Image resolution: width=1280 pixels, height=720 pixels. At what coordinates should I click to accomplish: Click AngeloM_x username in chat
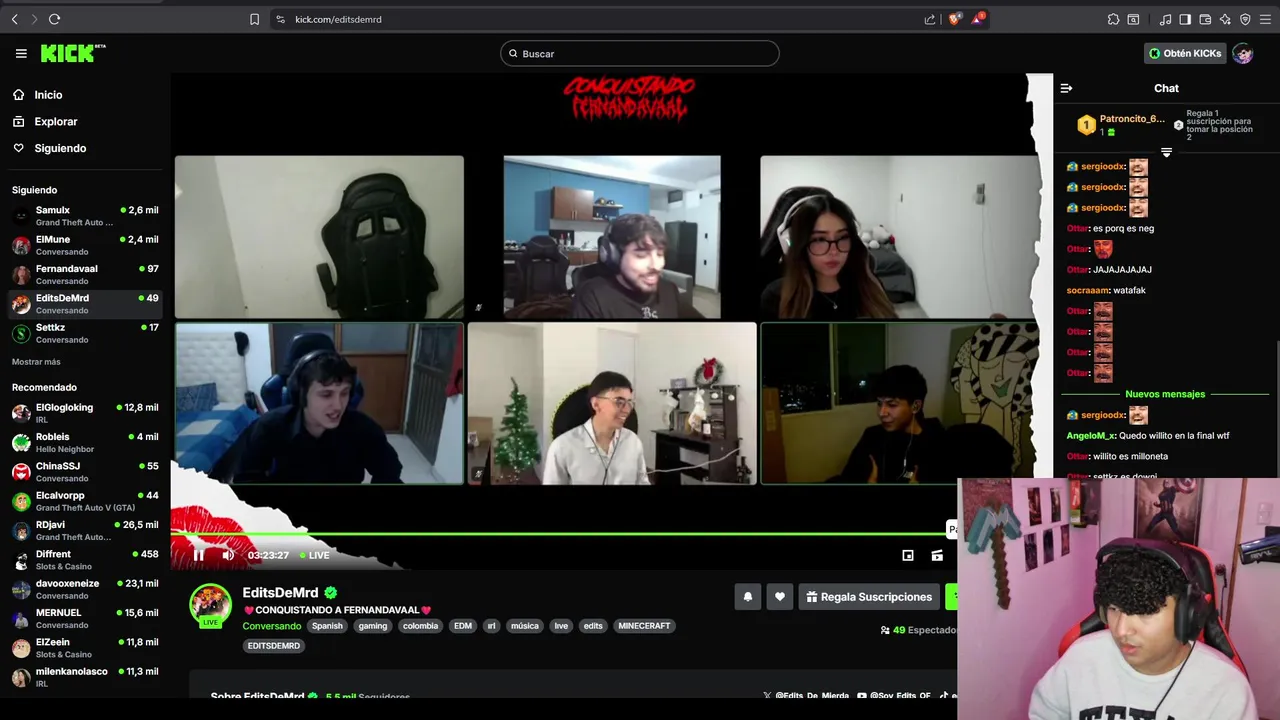coord(1090,436)
